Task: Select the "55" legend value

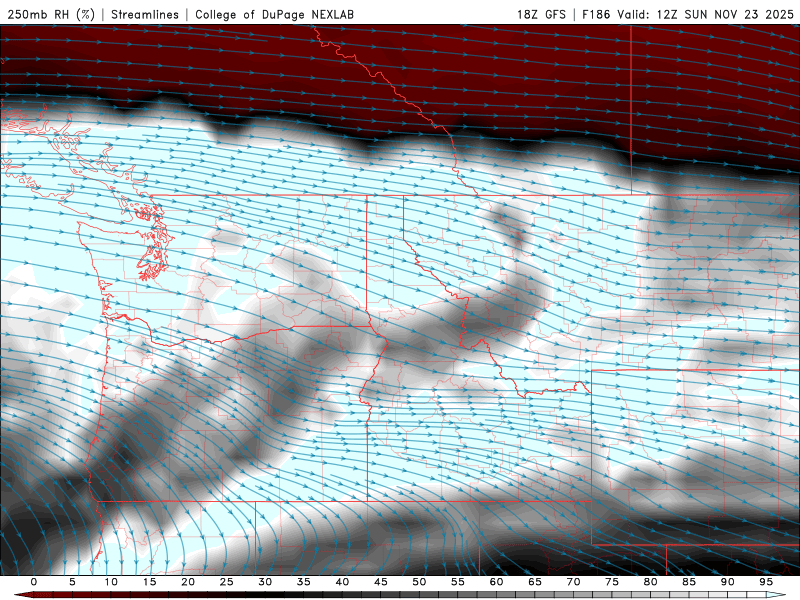Action: click(x=458, y=582)
